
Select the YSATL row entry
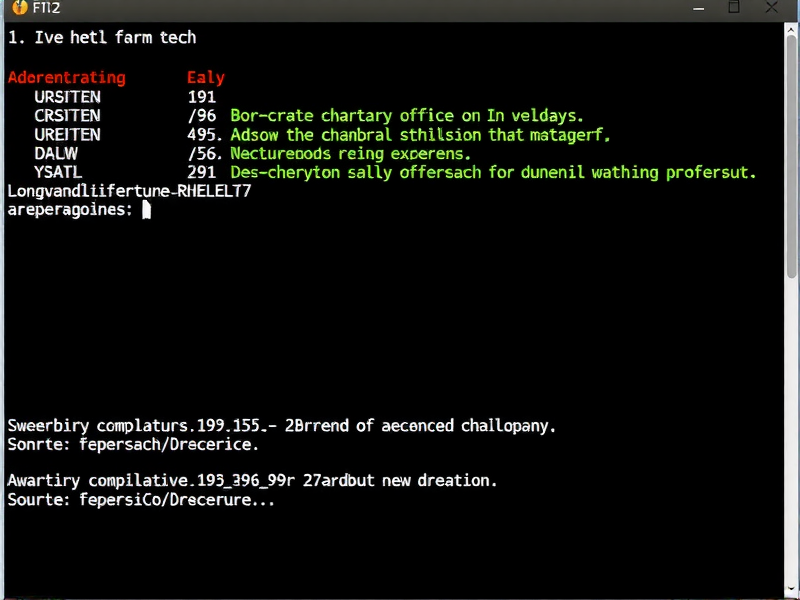(x=57, y=172)
